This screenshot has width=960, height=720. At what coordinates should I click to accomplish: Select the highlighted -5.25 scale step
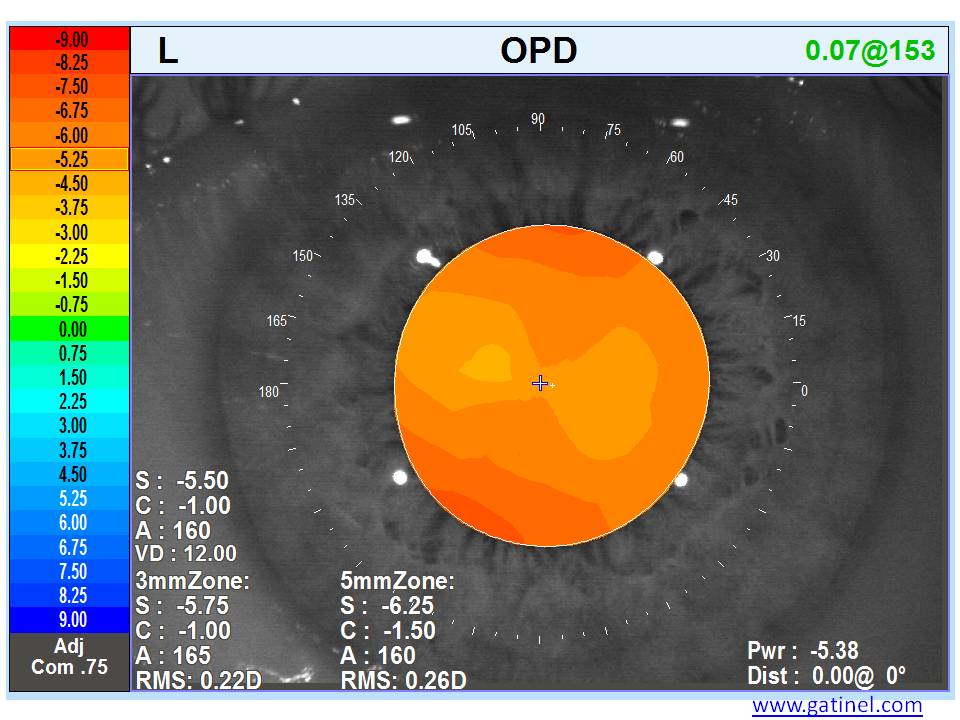click(69, 159)
